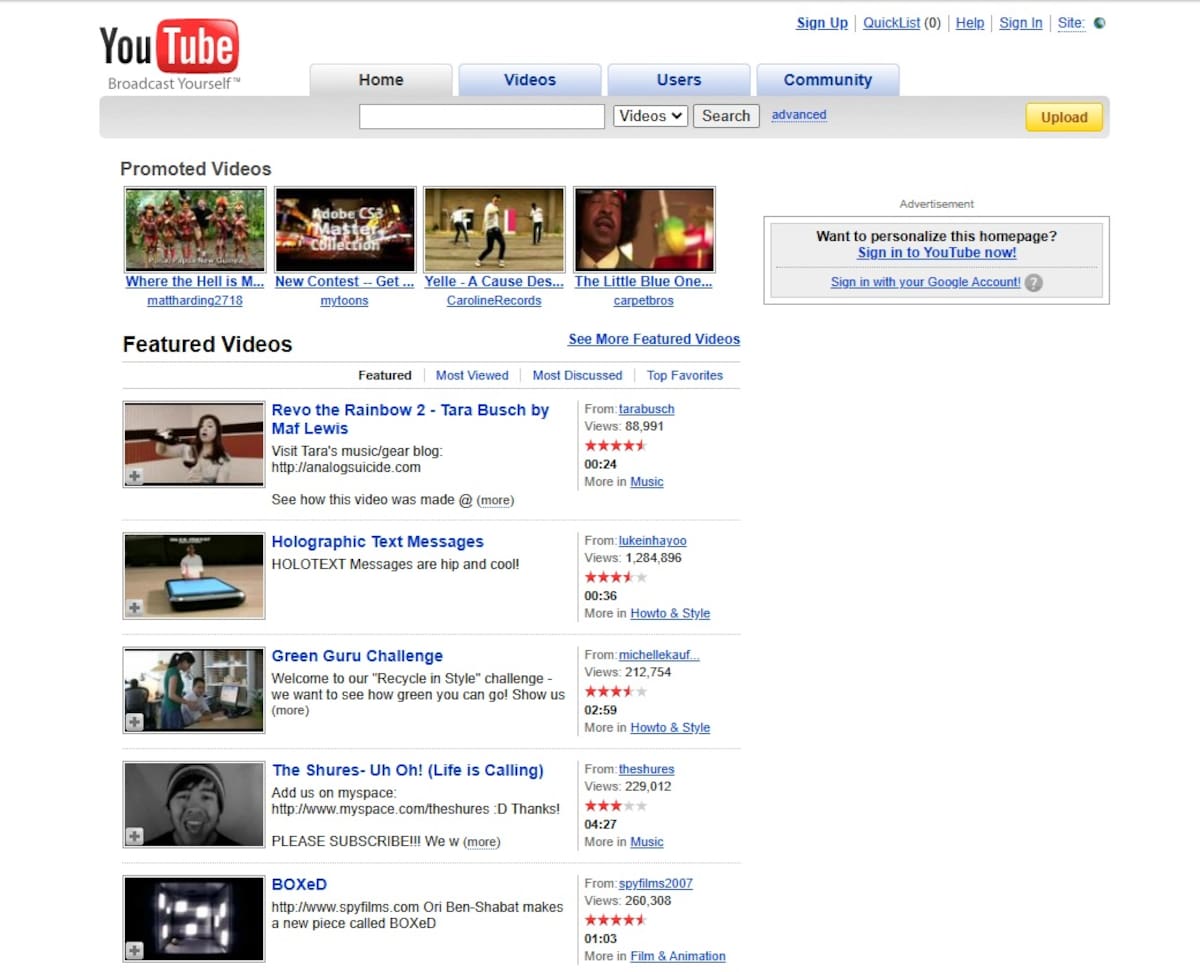The height and width of the screenshot is (972, 1200).
Task: Select the Featured filter
Action: click(x=385, y=375)
